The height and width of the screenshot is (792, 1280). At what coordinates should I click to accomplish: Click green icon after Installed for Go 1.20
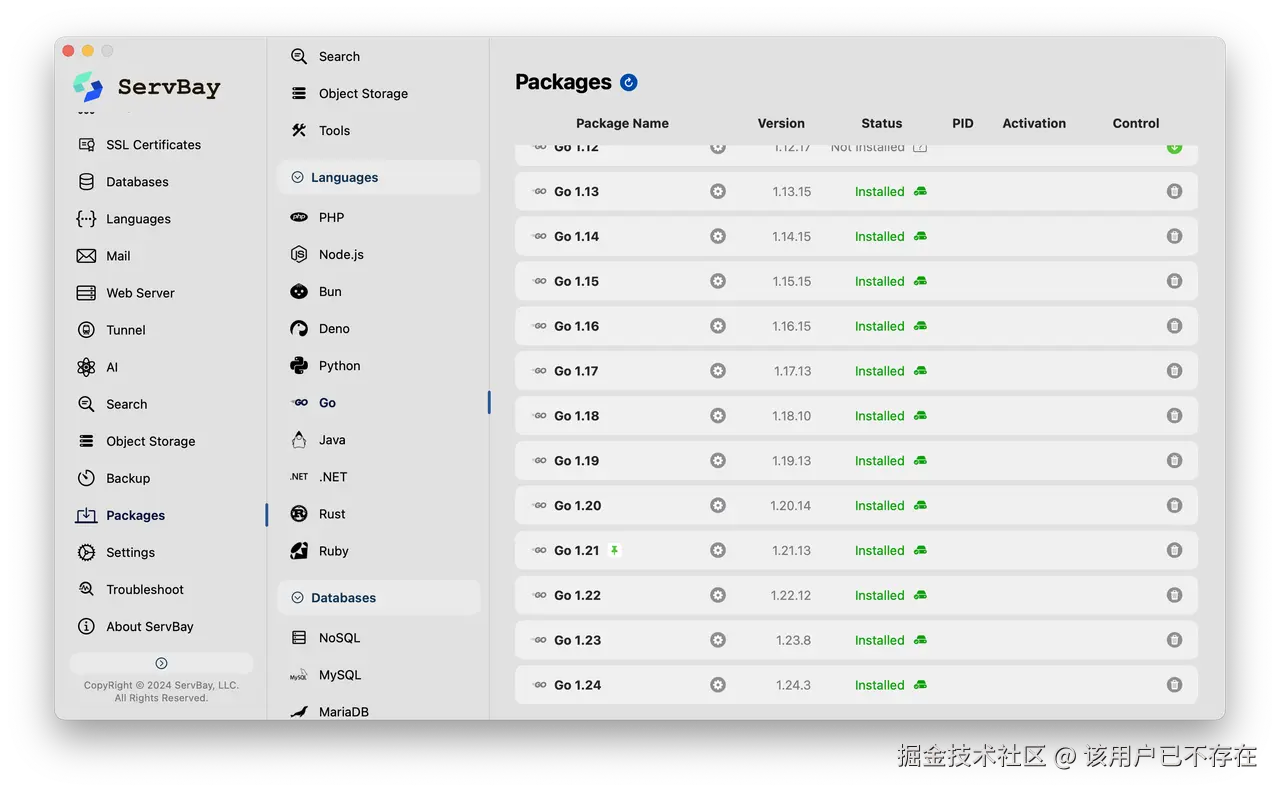coord(920,505)
